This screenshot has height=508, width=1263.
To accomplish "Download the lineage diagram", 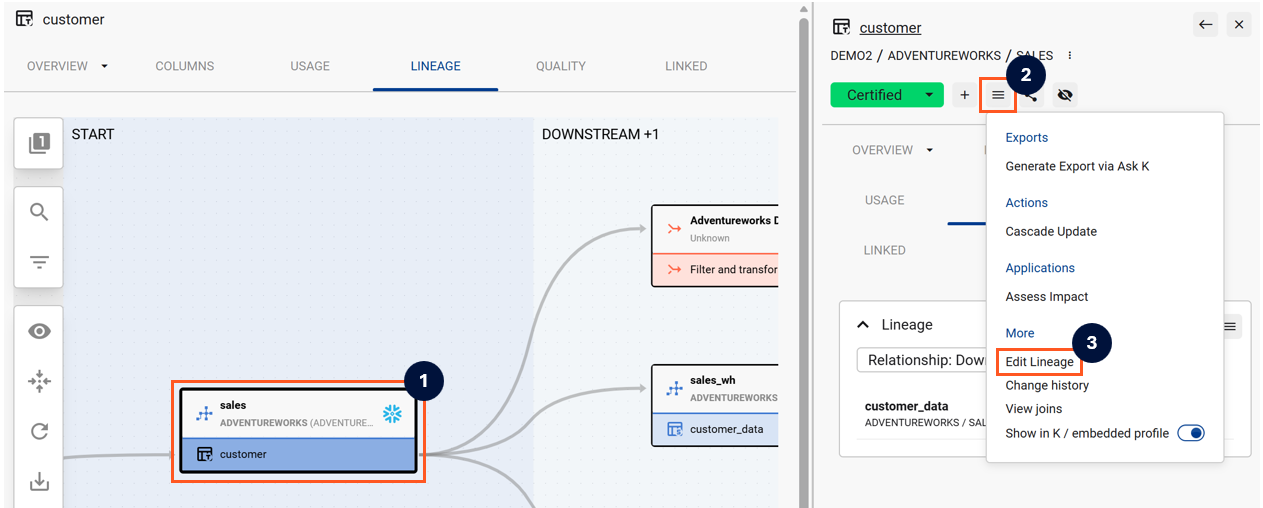I will coord(39,482).
